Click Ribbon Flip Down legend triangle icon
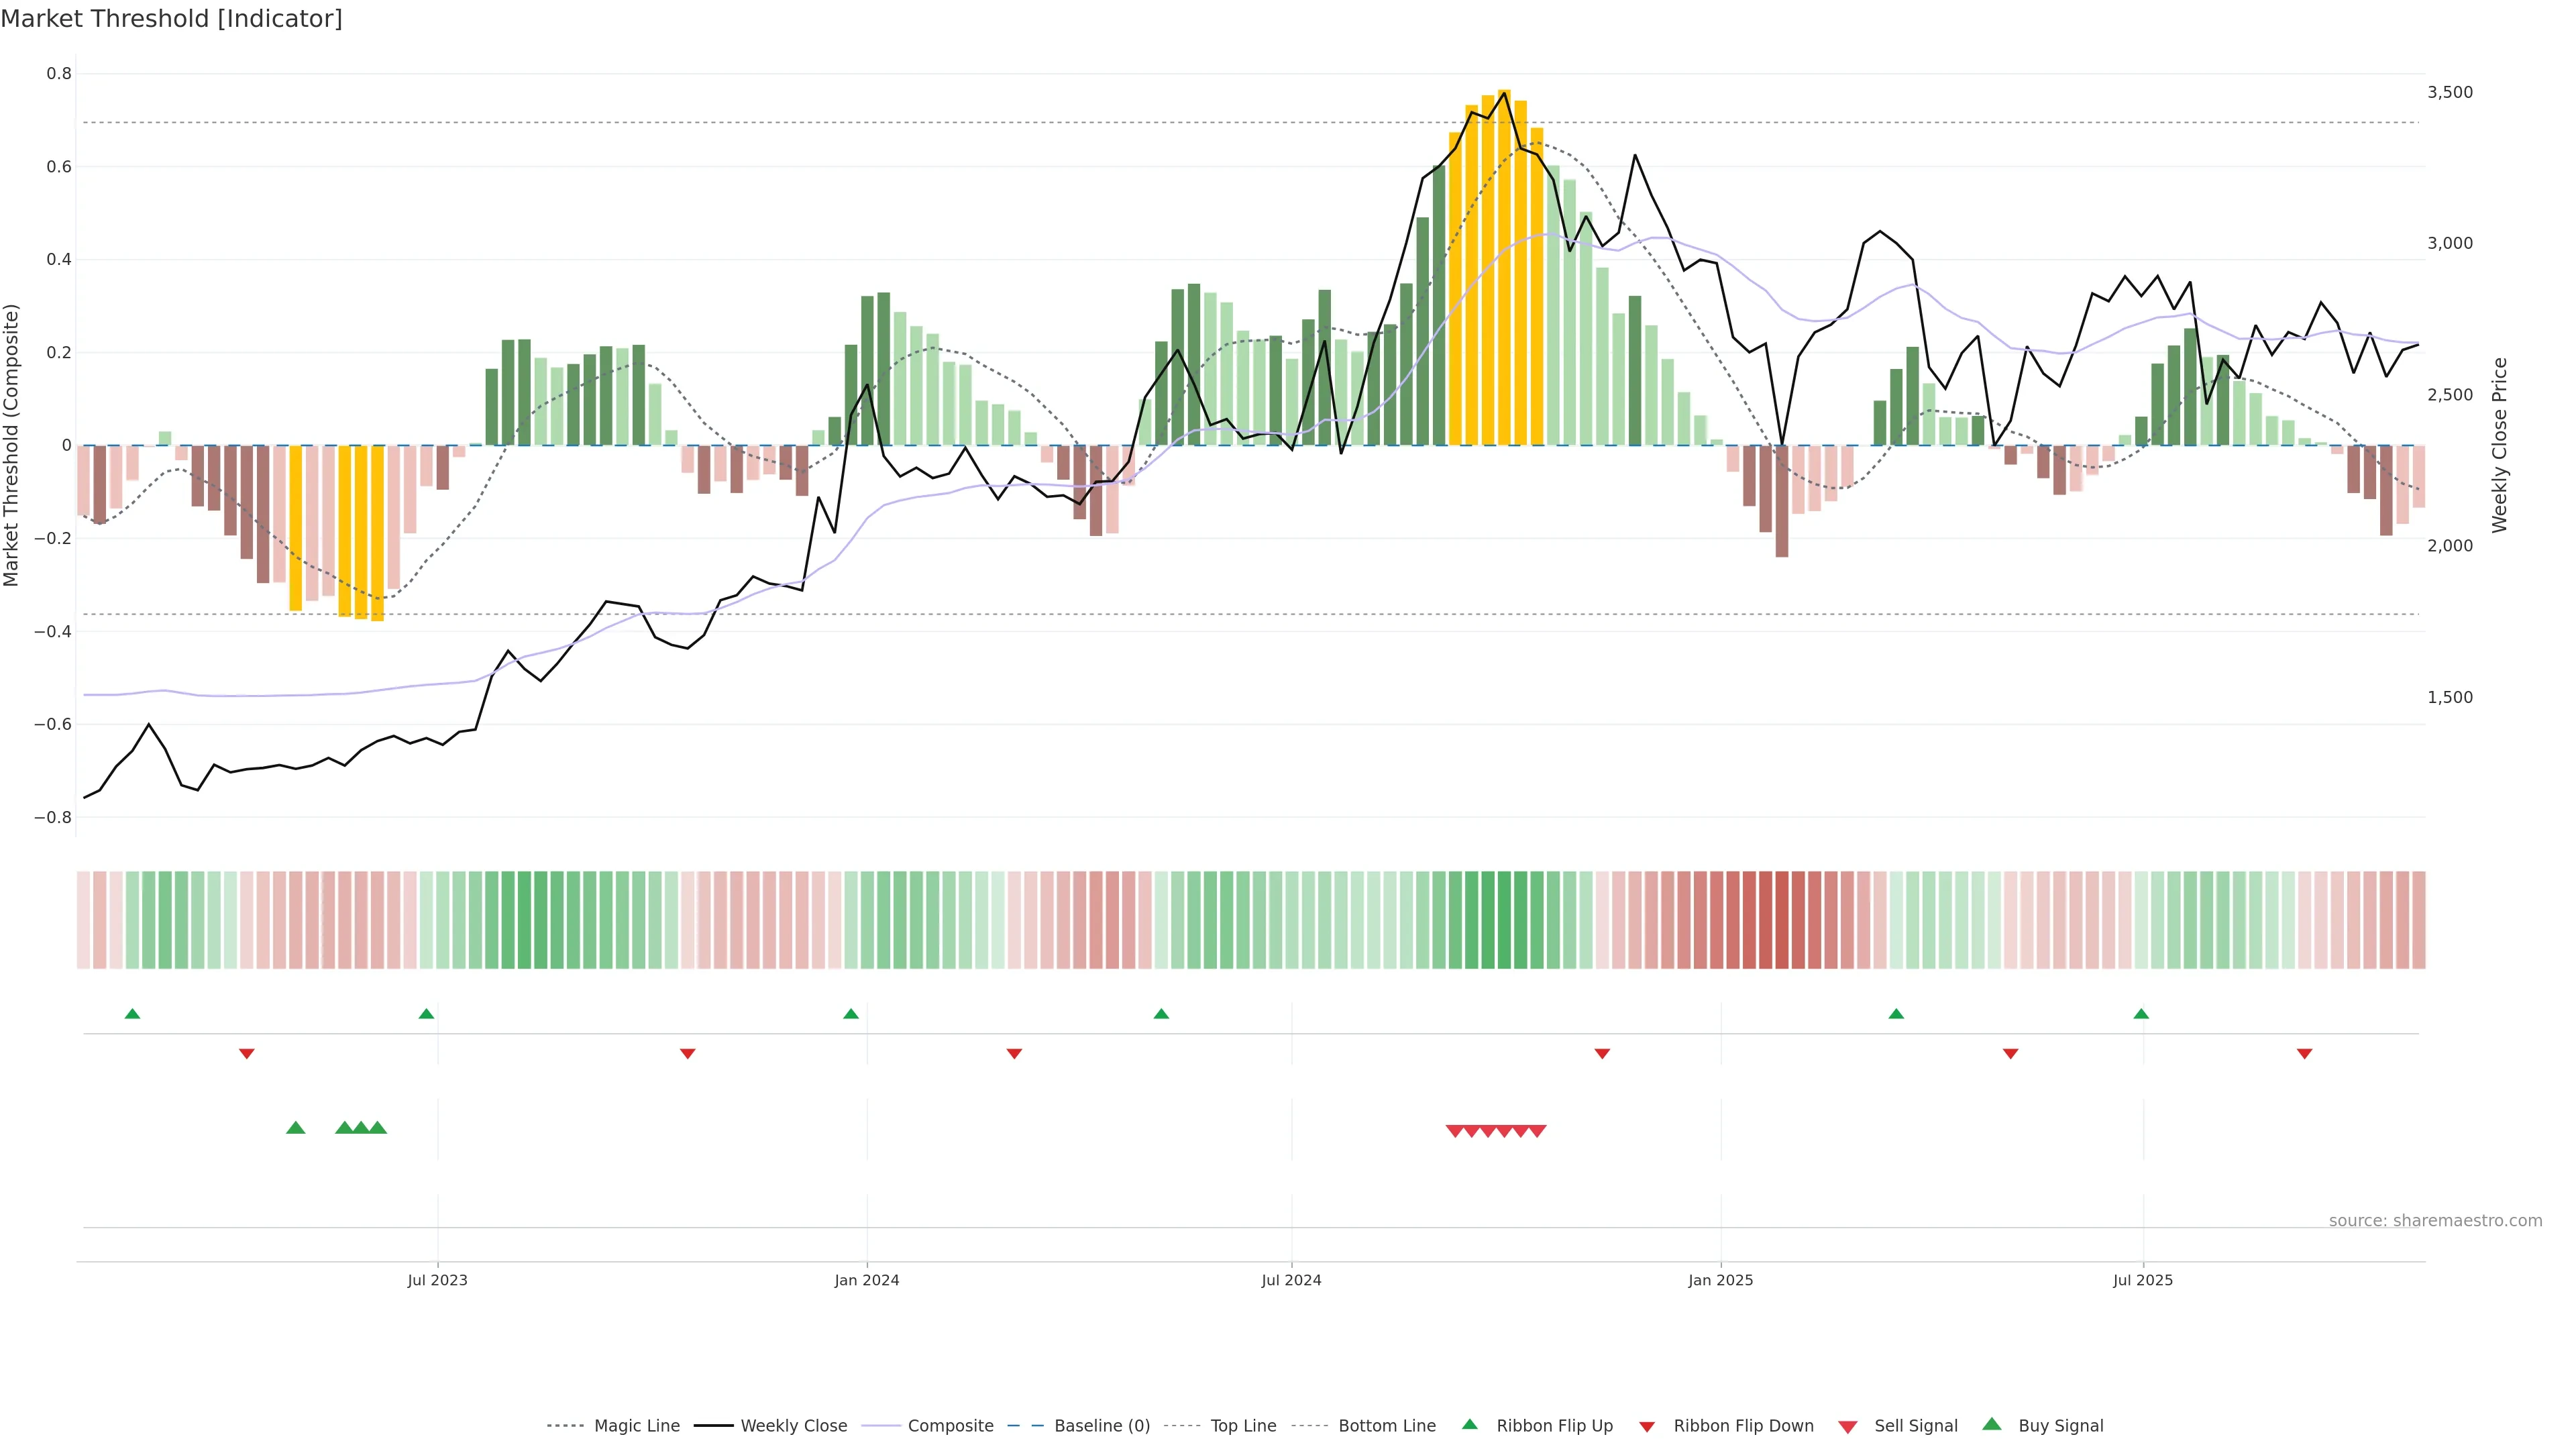Viewport: 2576px width, 1449px height. [x=1647, y=1427]
